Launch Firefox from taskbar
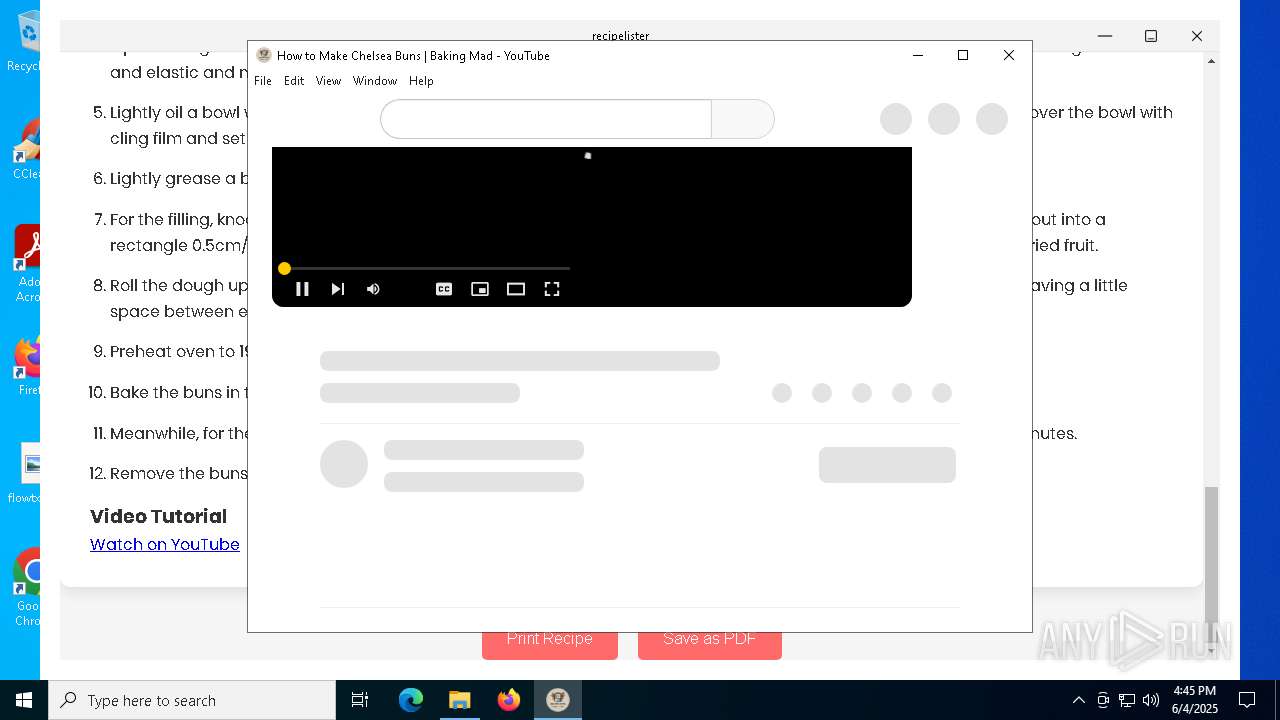The width and height of the screenshot is (1280, 720). point(508,700)
